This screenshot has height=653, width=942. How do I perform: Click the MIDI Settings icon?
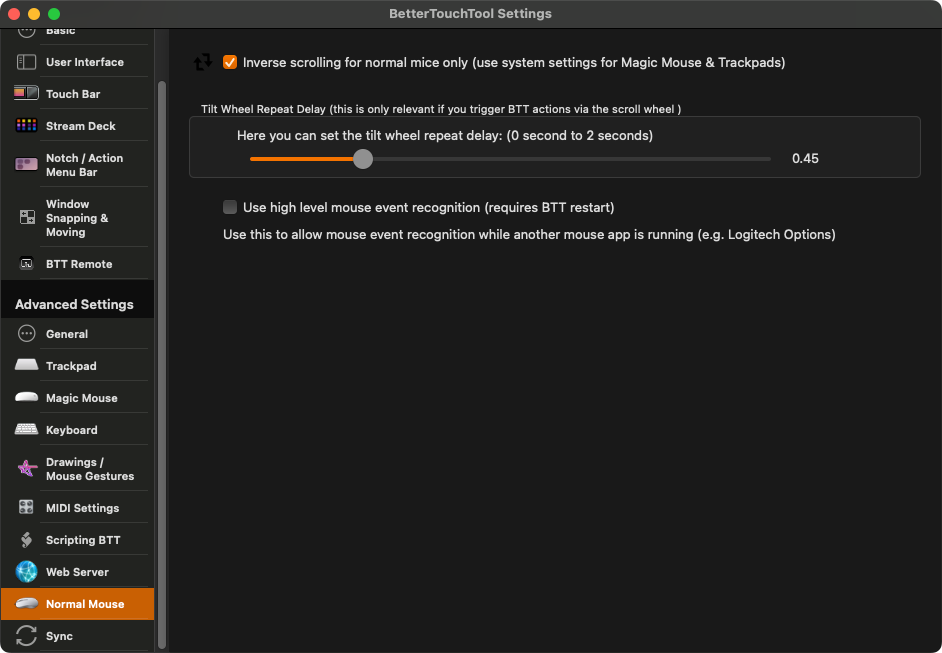(x=27, y=508)
